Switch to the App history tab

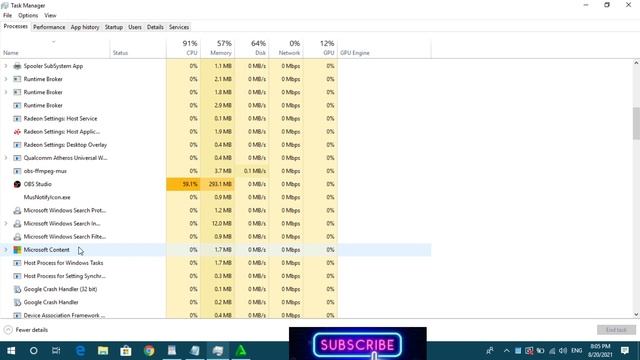(x=85, y=27)
